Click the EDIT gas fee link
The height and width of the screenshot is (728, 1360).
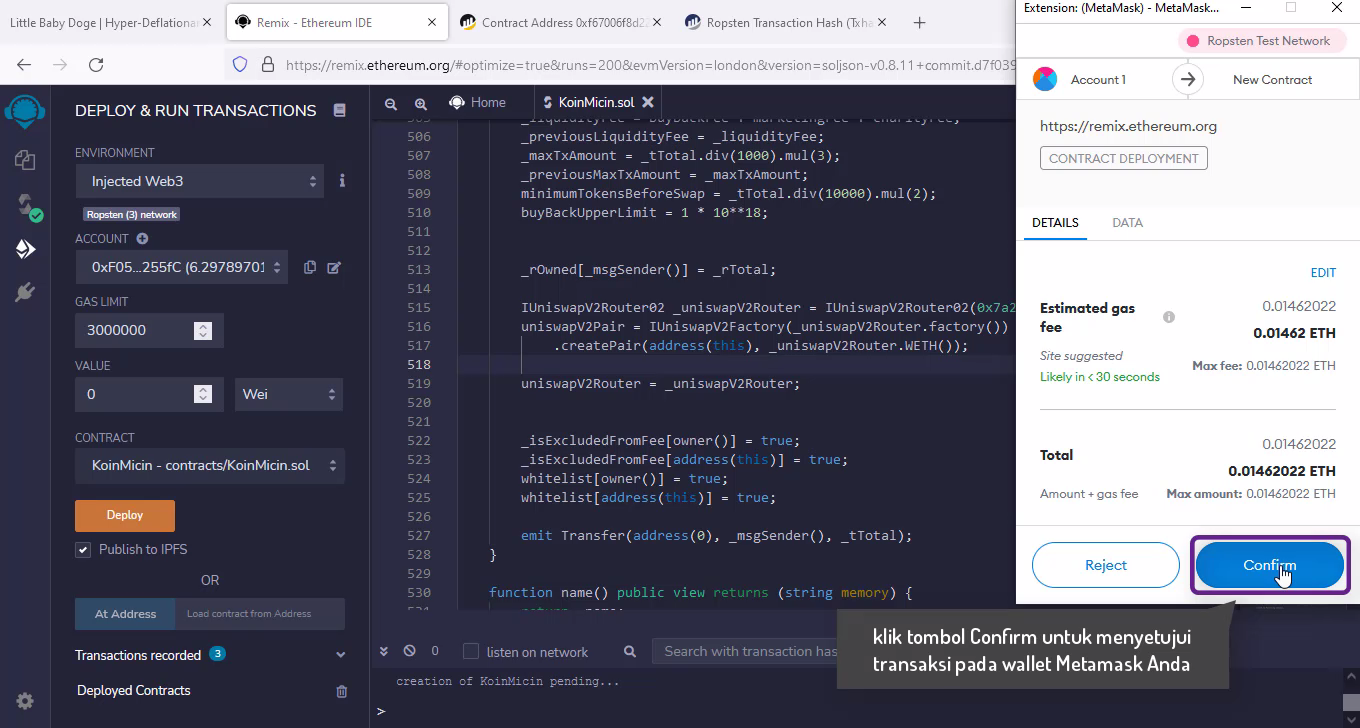1322,273
